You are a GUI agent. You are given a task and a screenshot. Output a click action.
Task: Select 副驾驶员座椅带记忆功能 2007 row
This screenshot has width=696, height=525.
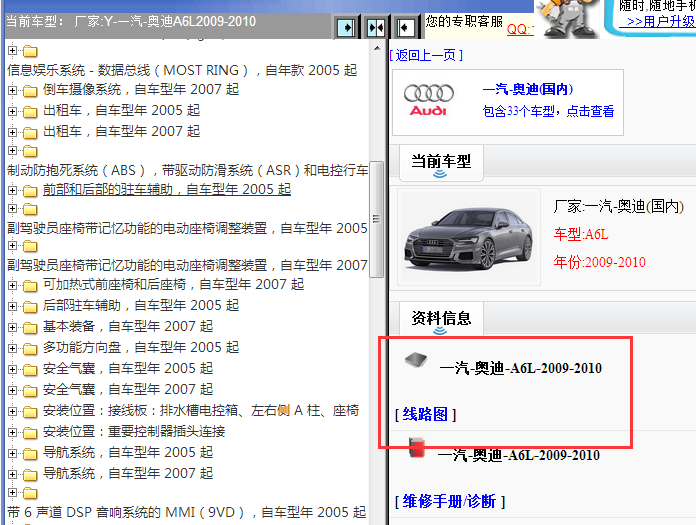tap(187, 265)
